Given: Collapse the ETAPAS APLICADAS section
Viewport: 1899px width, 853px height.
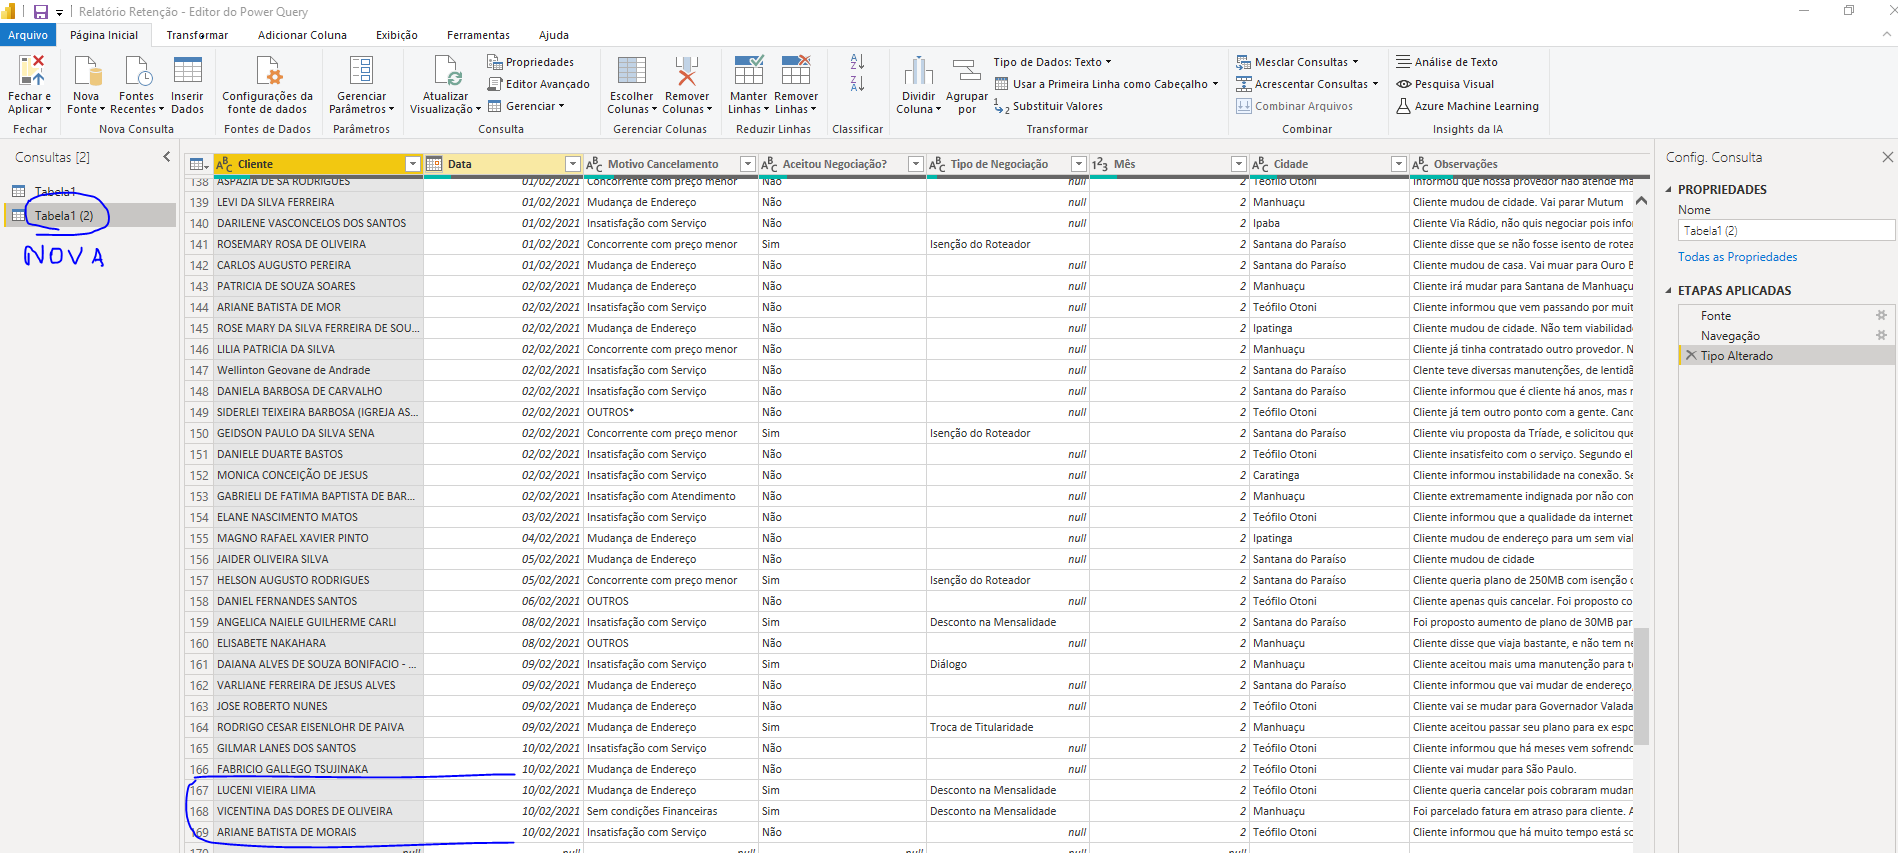Looking at the screenshot, I should tap(1669, 290).
